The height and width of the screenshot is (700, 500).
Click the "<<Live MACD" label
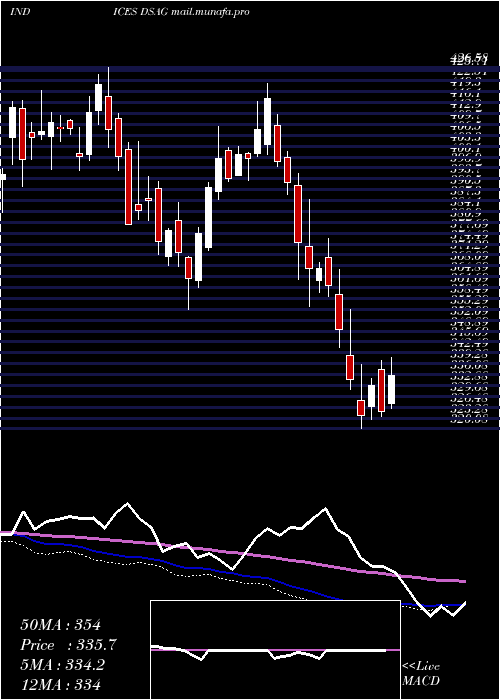(x=421, y=674)
